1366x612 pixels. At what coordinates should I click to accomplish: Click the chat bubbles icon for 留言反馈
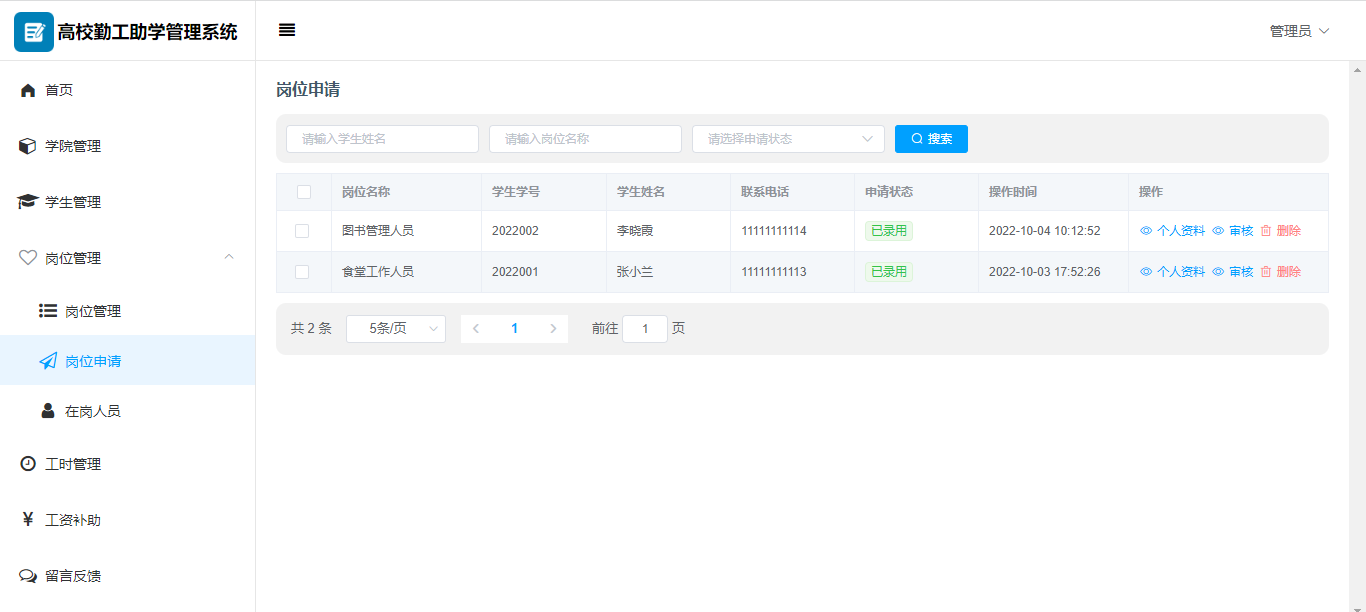coord(28,576)
